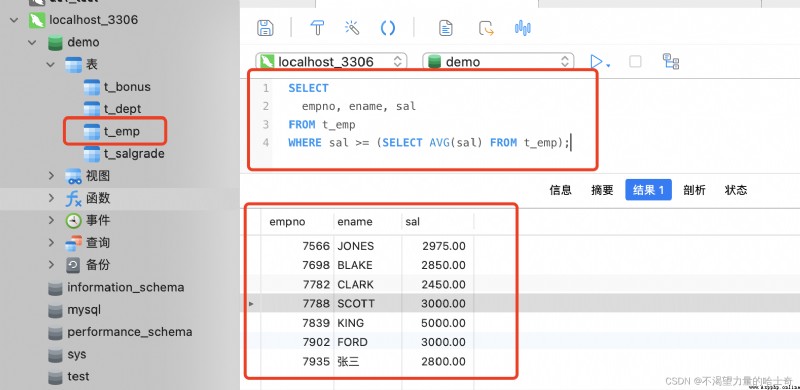
Task: Click the 事件 clock event icon
Action: tap(73, 221)
